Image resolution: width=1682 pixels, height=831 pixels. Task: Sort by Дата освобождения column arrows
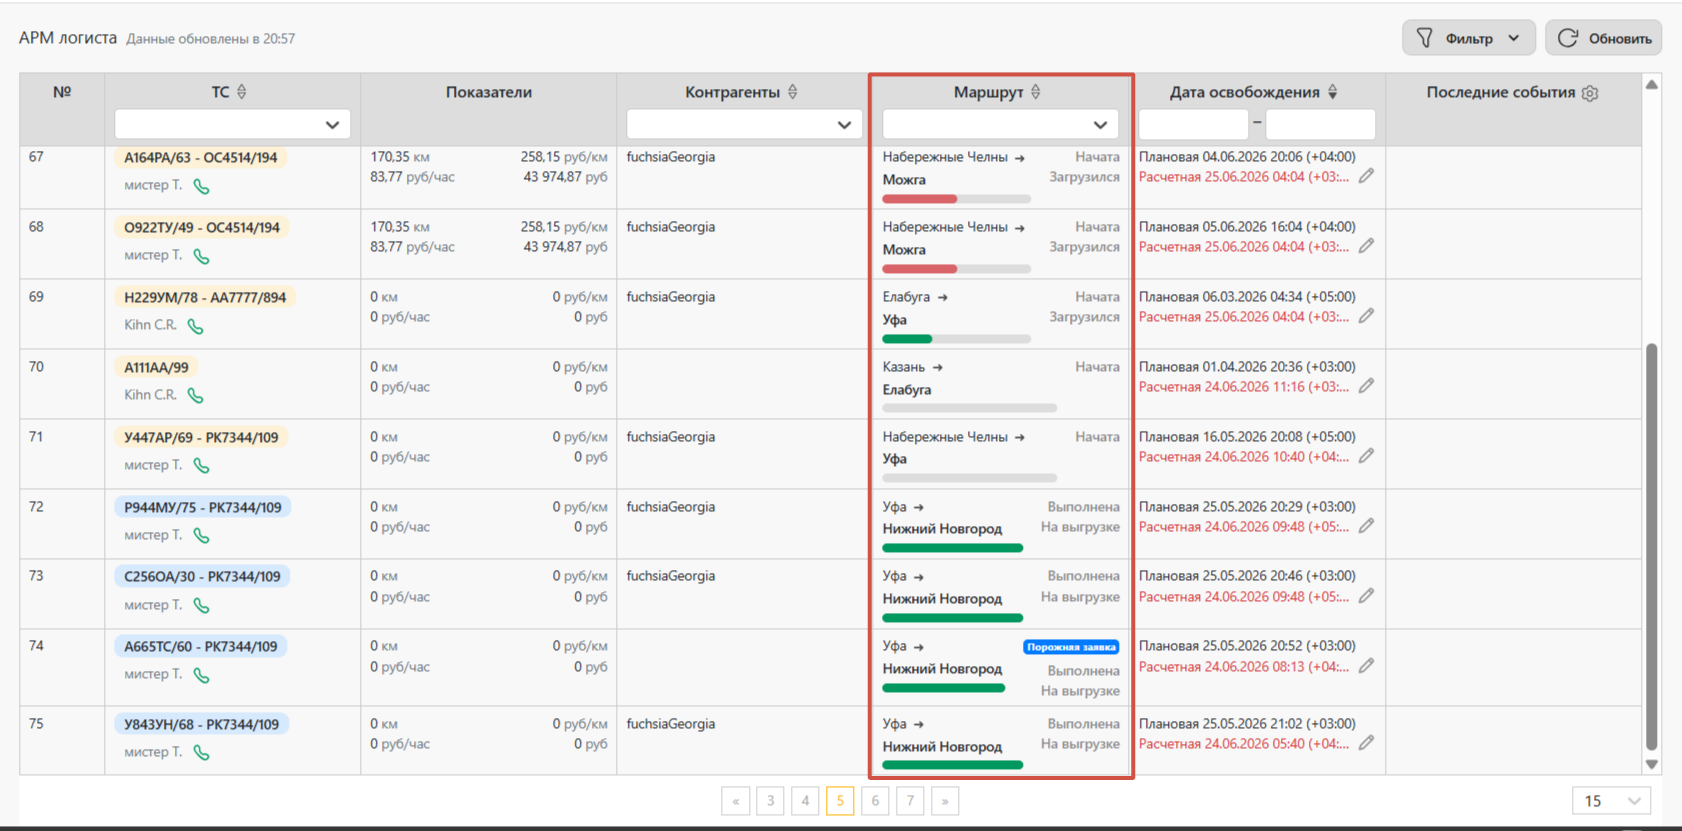pyautogui.click(x=1333, y=92)
